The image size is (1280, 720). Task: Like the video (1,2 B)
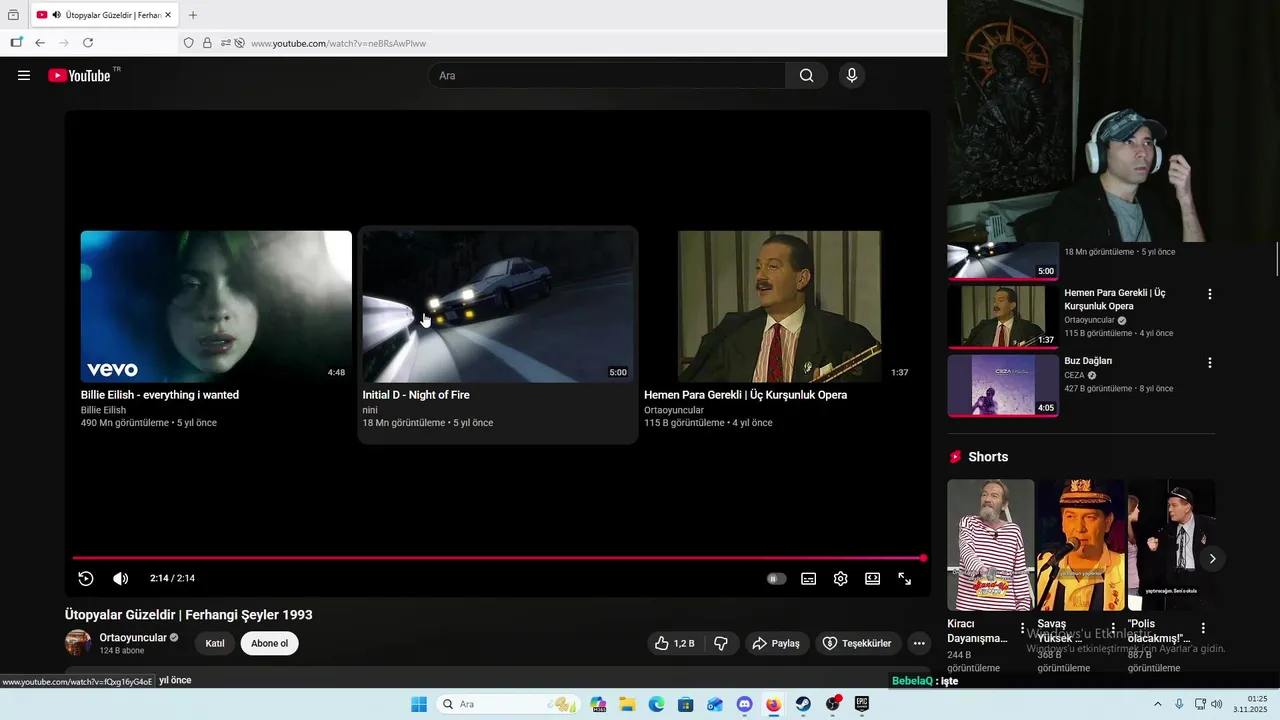pos(674,643)
